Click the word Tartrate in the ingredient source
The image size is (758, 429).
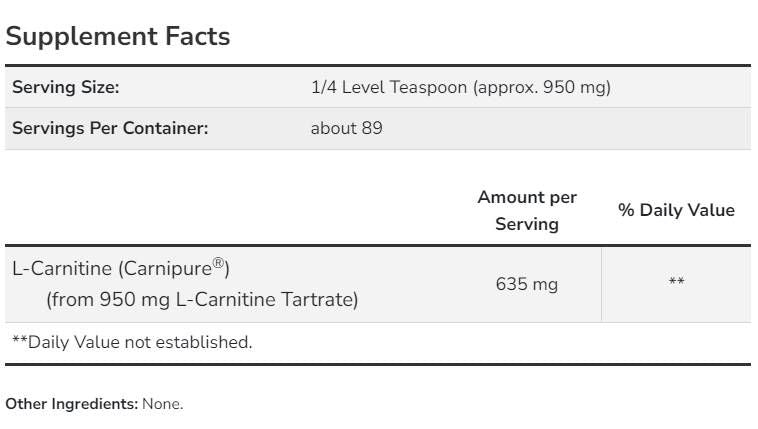pos(321,299)
